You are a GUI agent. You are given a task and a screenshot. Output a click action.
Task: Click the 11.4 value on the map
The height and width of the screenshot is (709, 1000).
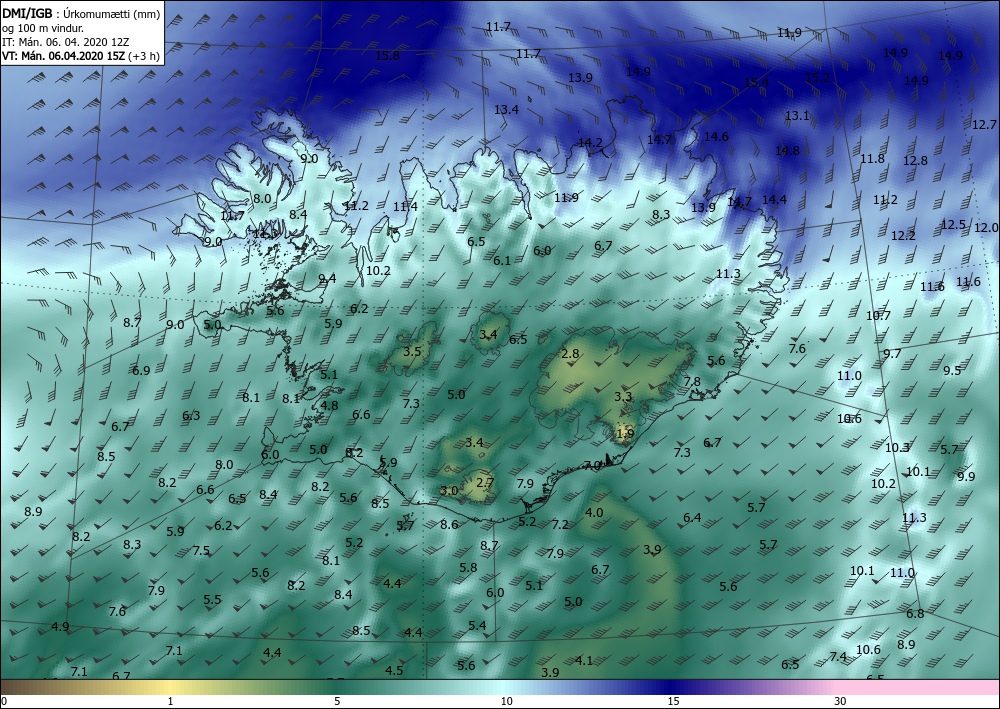(x=406, y=207)
